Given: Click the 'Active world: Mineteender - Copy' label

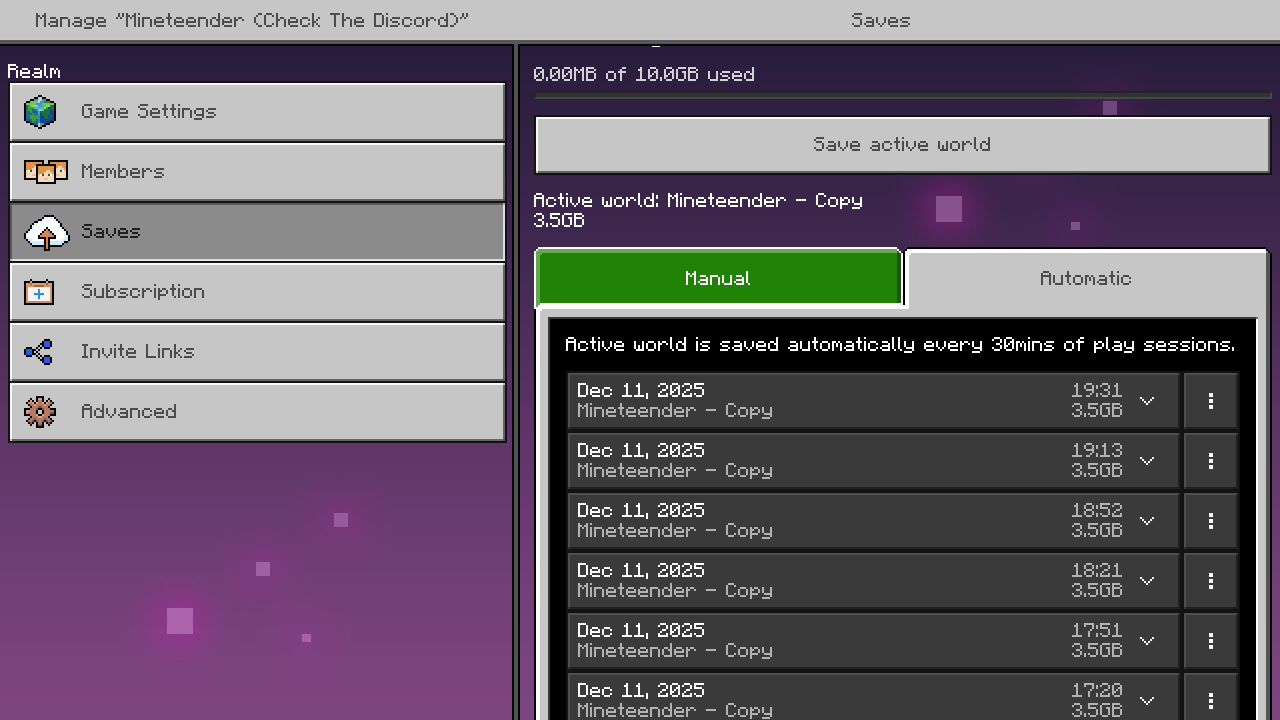Looking at the screenshot, I should click(x=698, y=201).
